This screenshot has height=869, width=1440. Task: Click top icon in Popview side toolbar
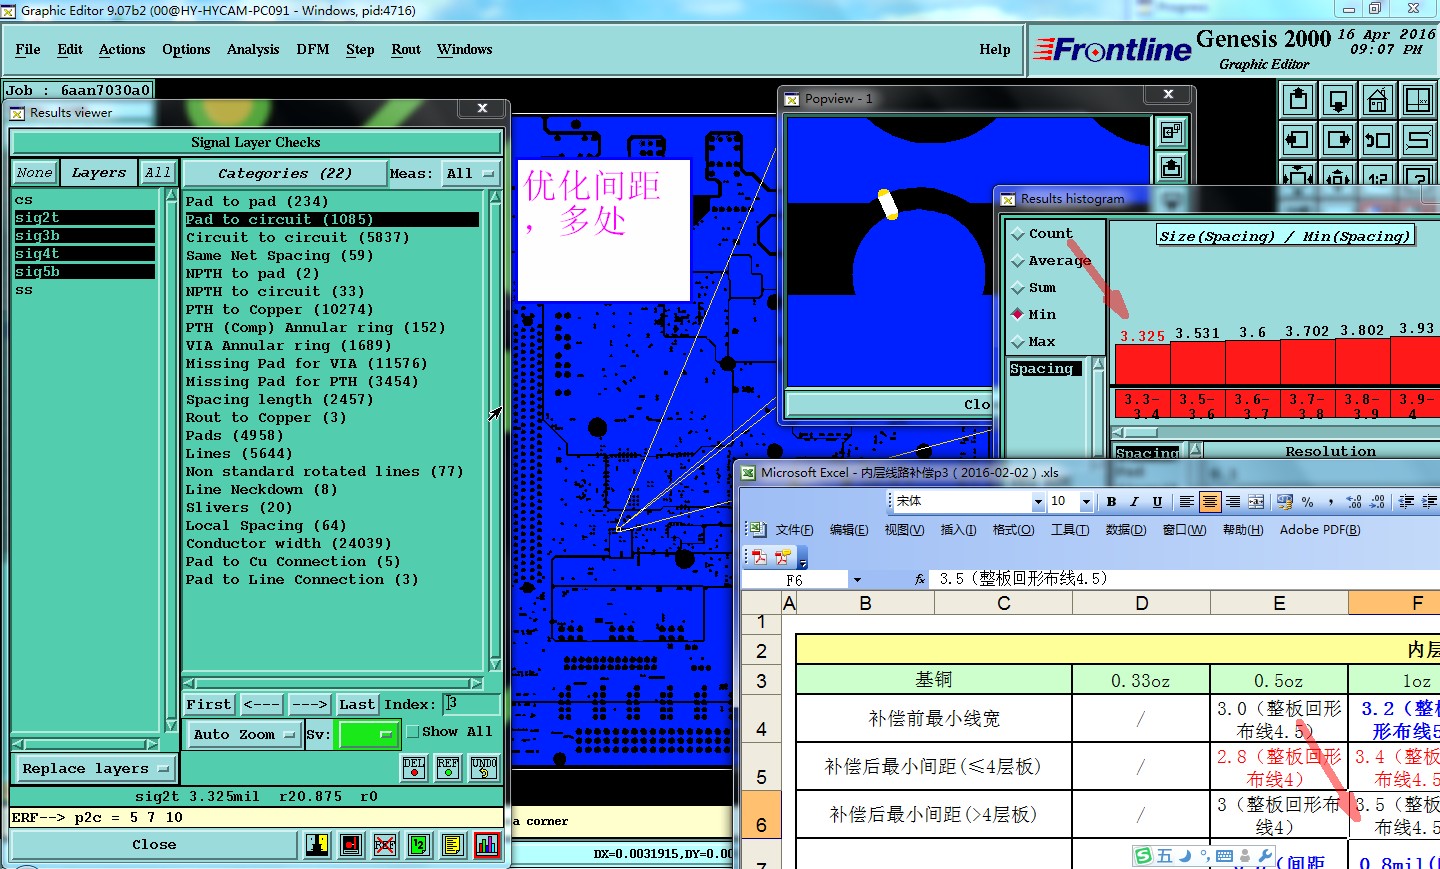(1171, 131)
